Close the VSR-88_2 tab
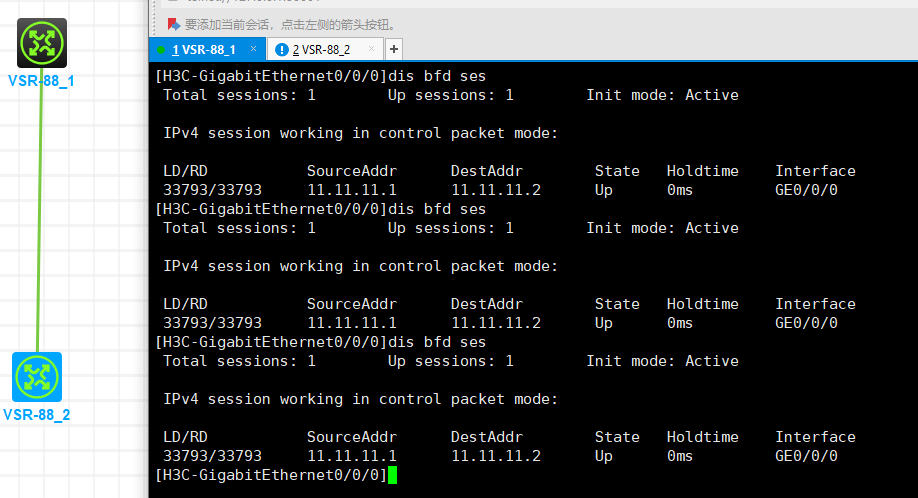This screenshot has width=918, height=498. (371, 49)
